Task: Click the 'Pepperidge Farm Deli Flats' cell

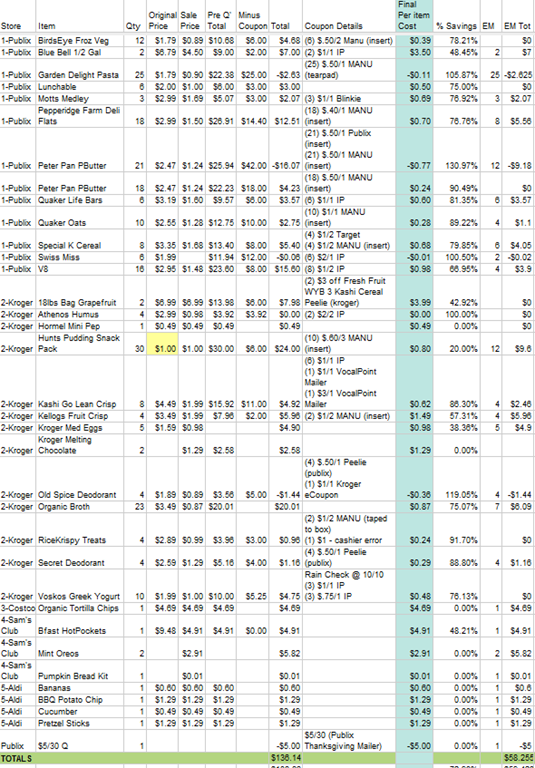Action: point(80,116)
